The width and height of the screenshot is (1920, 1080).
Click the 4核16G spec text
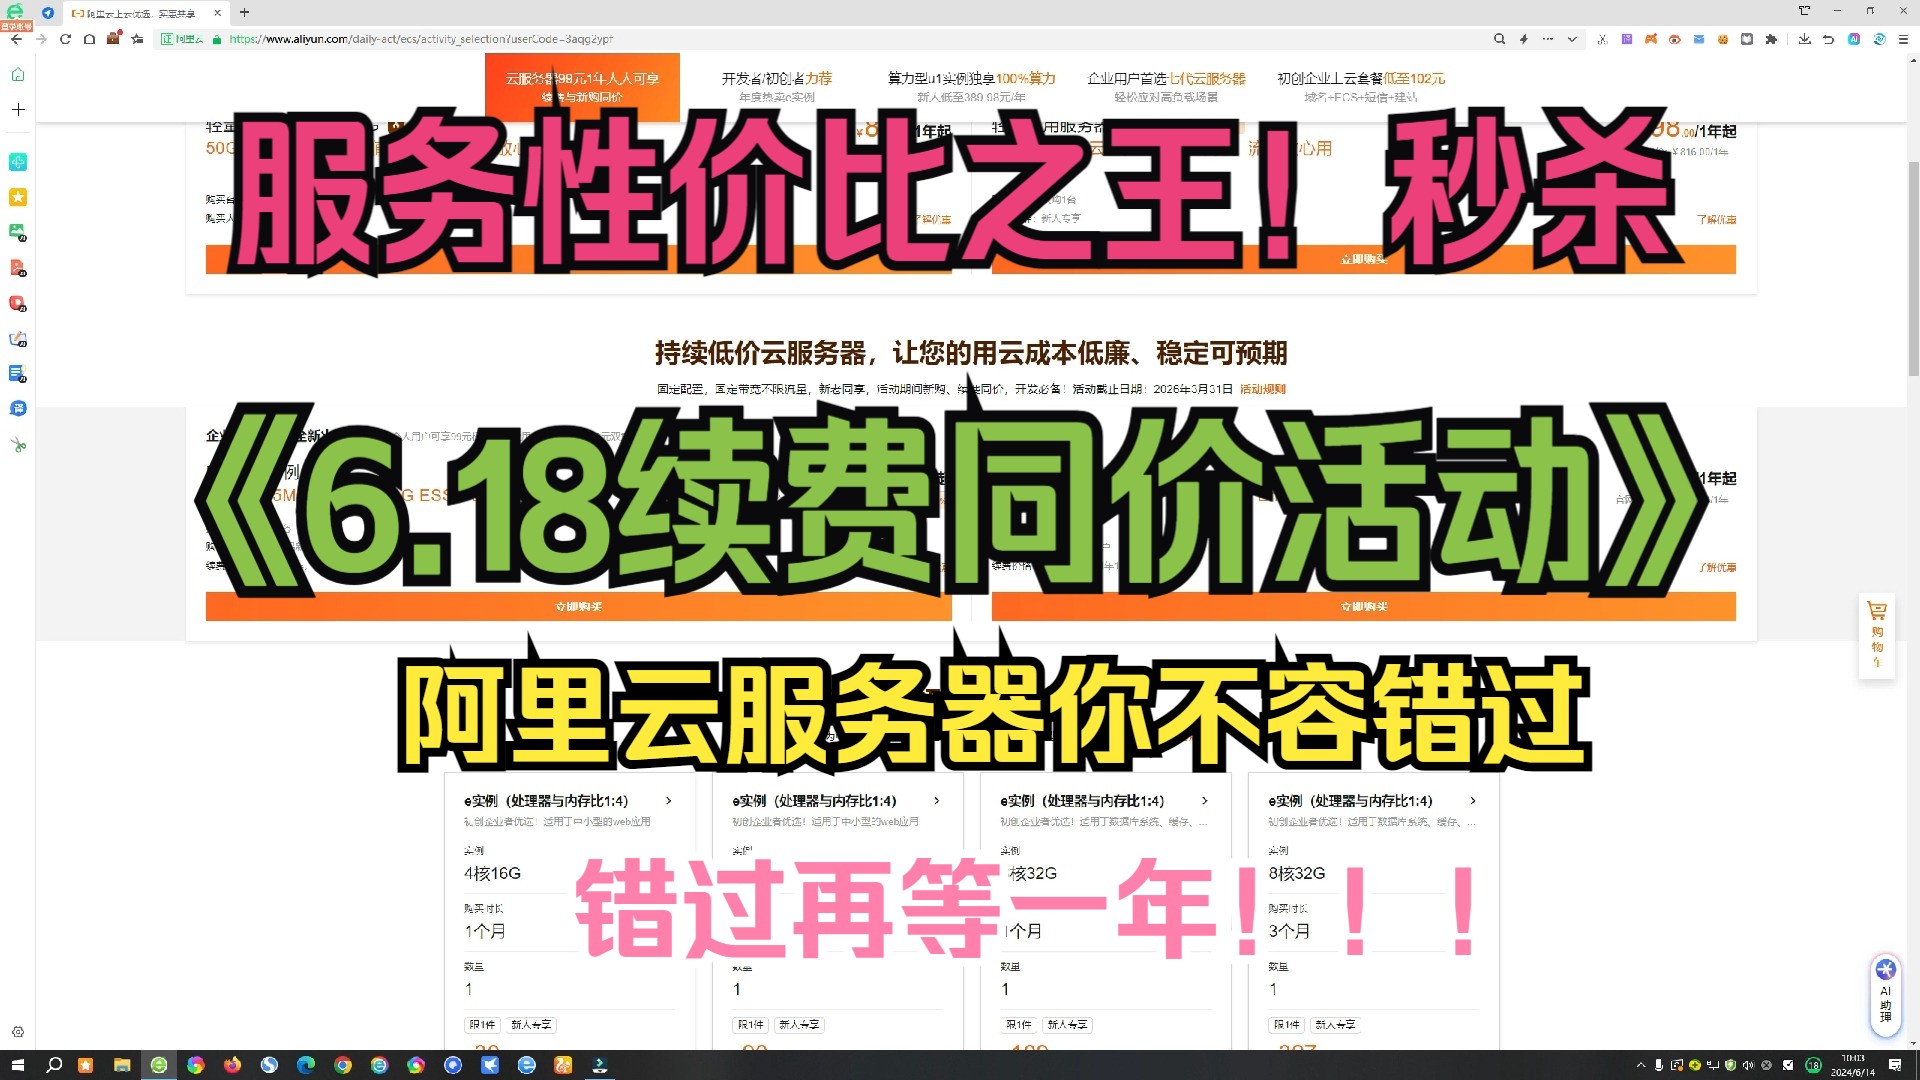click(492, 873)
